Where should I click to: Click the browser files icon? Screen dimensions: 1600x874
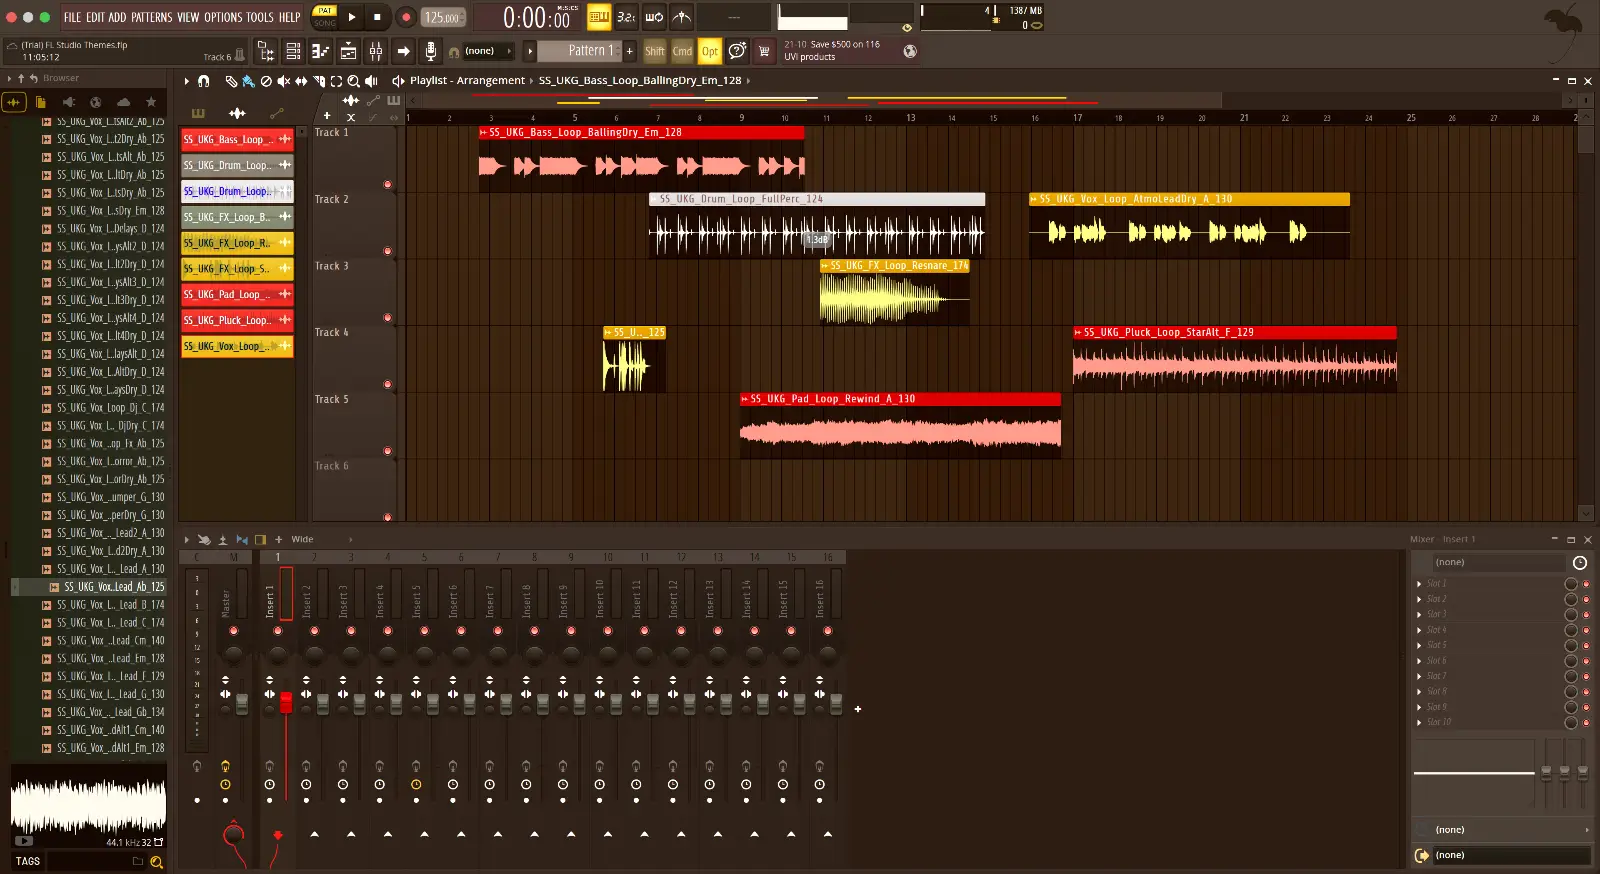point(41,102)
